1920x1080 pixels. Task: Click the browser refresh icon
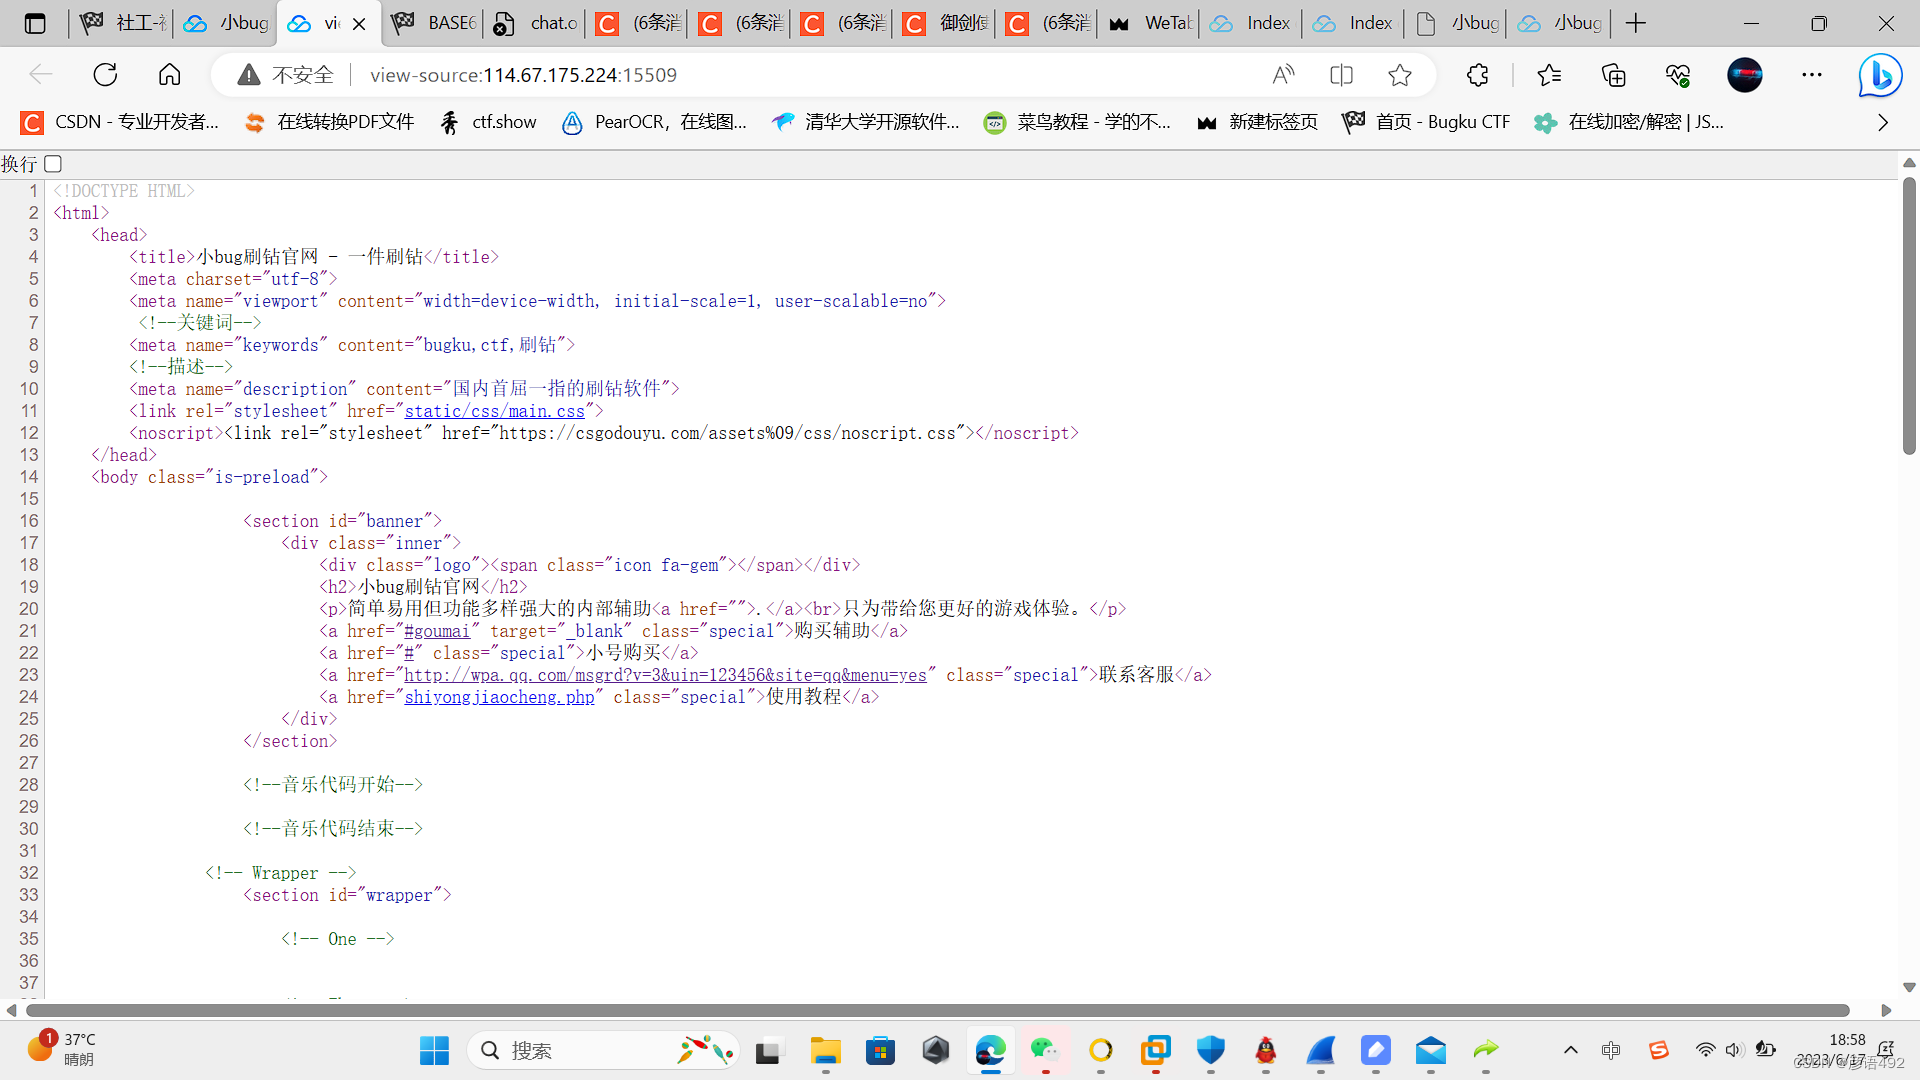[105, 75]
